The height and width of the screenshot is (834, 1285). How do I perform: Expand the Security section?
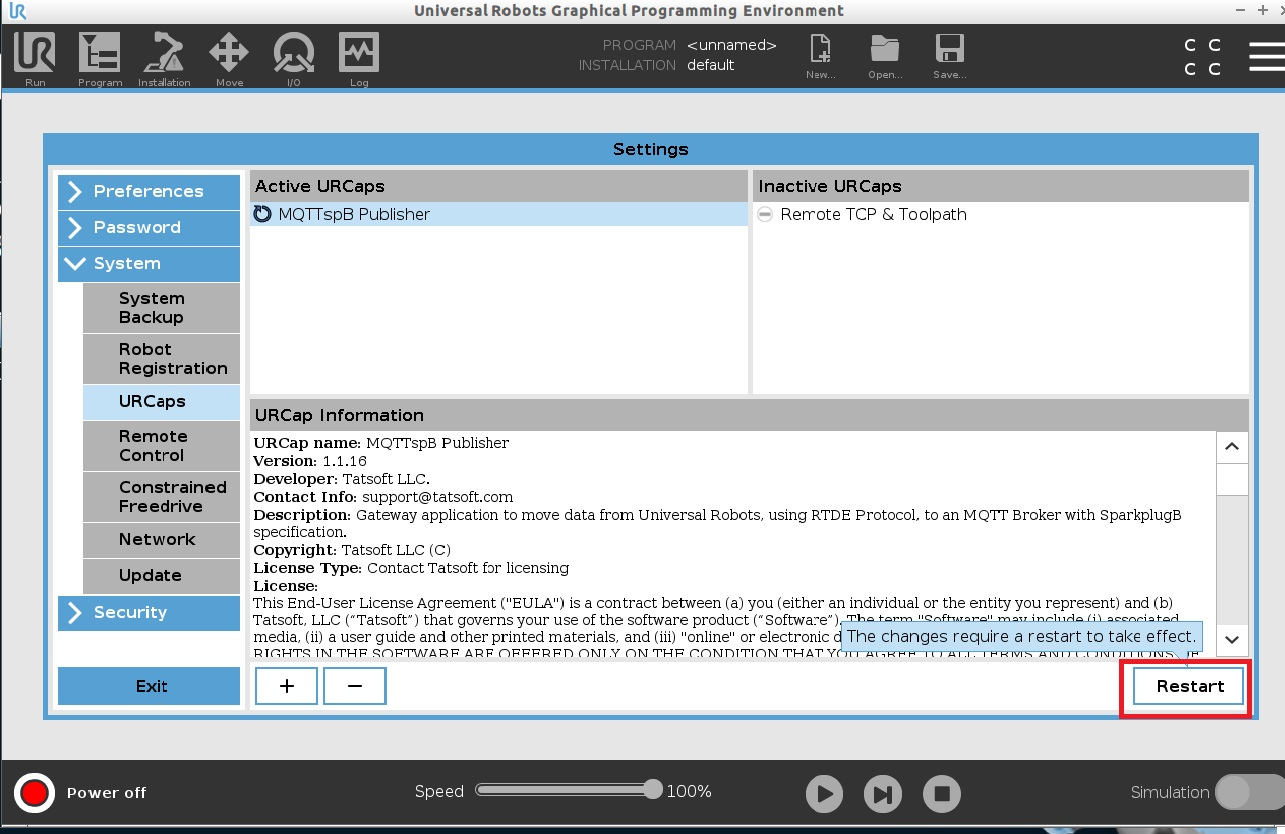pyautogui.click(x=149, y=613)
